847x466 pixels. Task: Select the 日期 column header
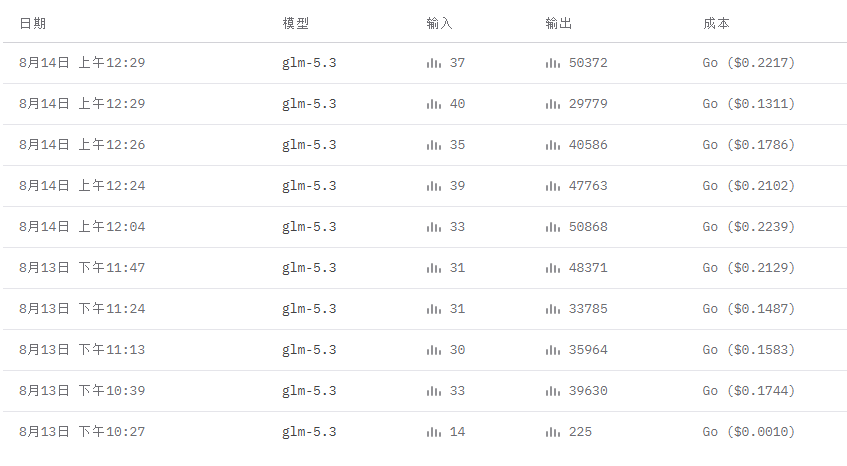point(32,23)
